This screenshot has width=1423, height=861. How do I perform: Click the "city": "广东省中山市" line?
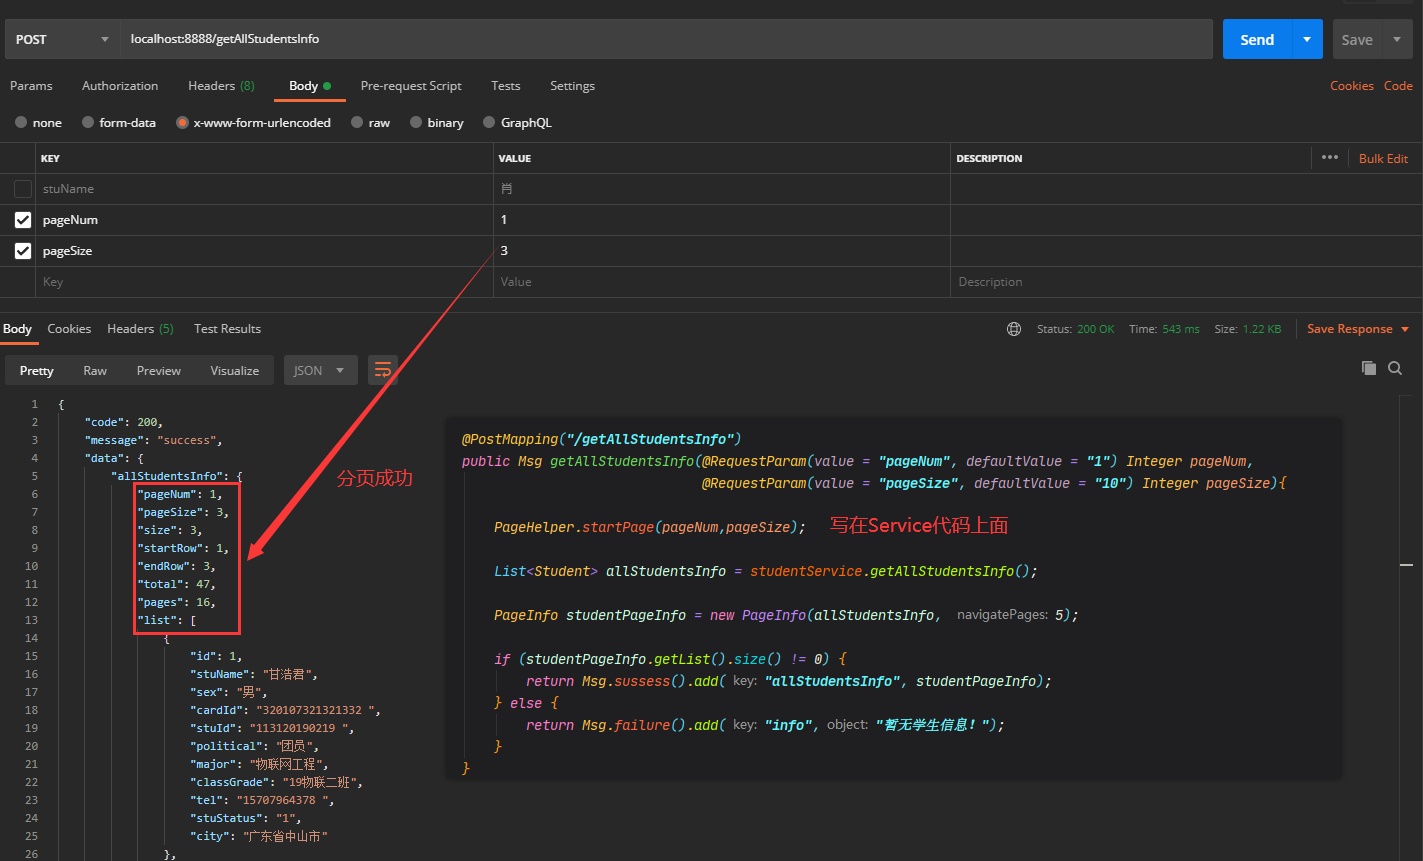pyautogui.click(x=259, y=836)
